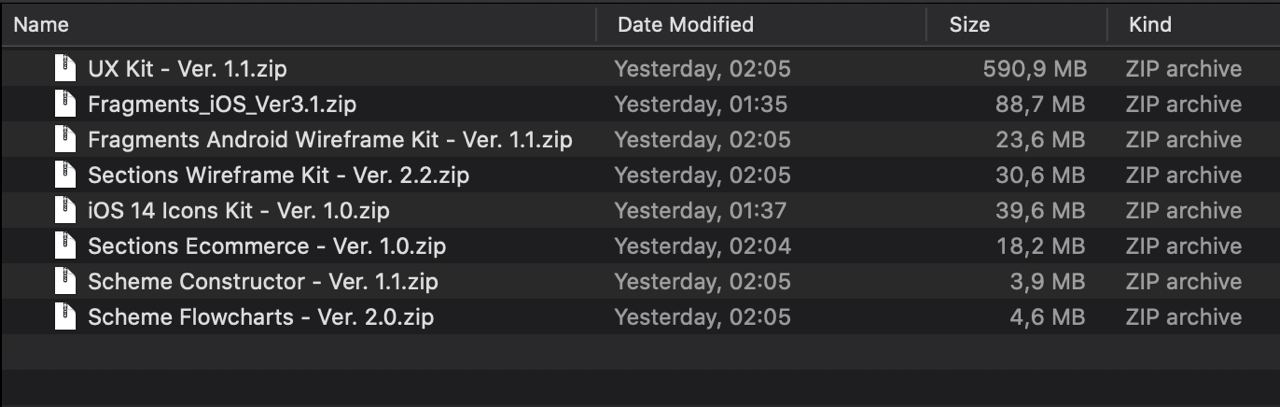Select the Scheme Flowcharts - Ver. 2.0.zip filename
The height and width of the screenshot is (407, 1280).
(260, 317)
